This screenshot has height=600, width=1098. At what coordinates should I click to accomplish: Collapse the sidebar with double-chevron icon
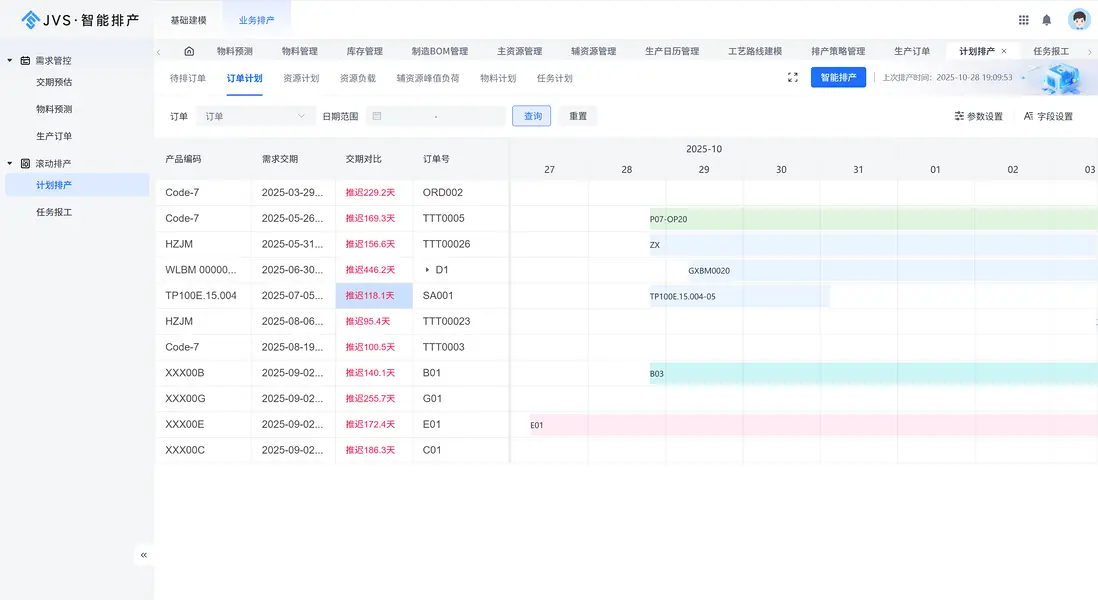(144, 554)
